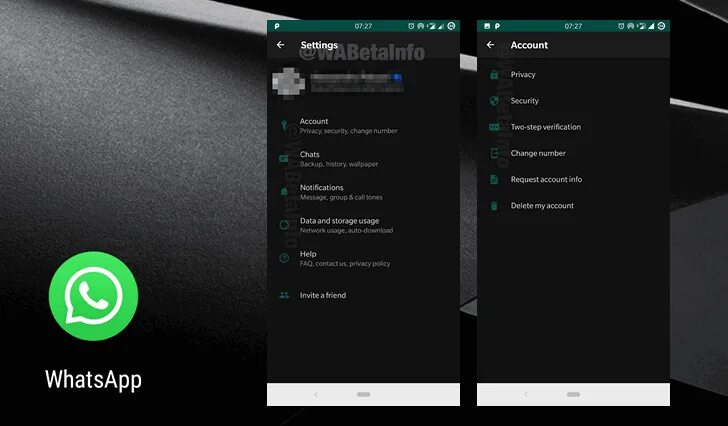Tap back chevron in Account phone navigation bar

point(526,394)
